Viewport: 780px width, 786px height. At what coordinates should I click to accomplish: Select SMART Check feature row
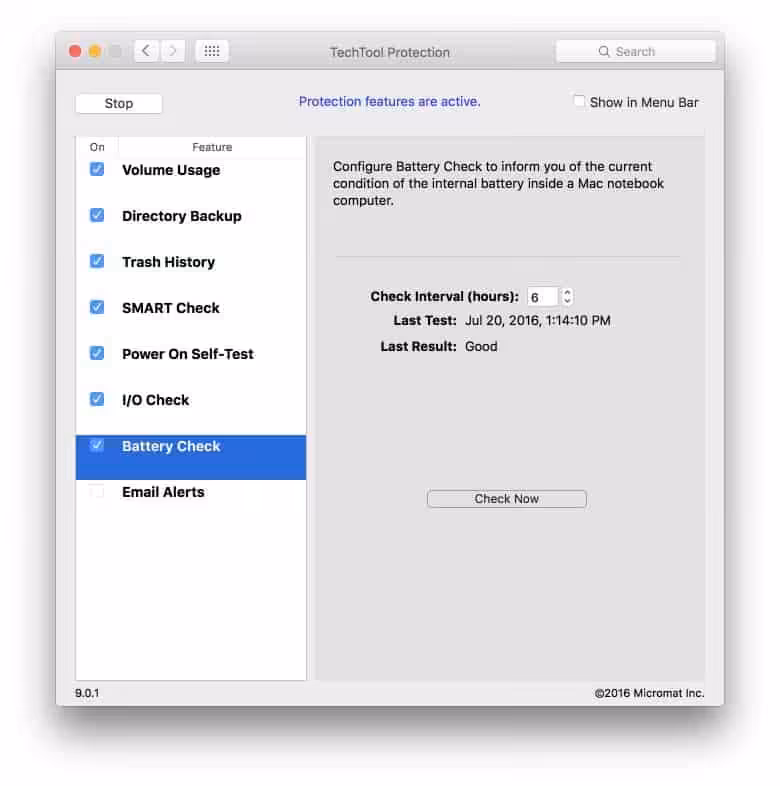[x=191, y=320]
